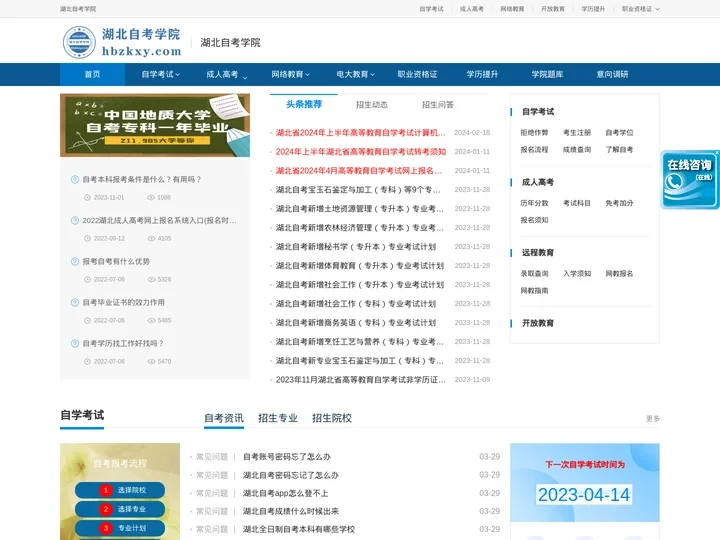
Task: Open the 中国地质大学 自考专科 banner image
Action: [155, 125]
